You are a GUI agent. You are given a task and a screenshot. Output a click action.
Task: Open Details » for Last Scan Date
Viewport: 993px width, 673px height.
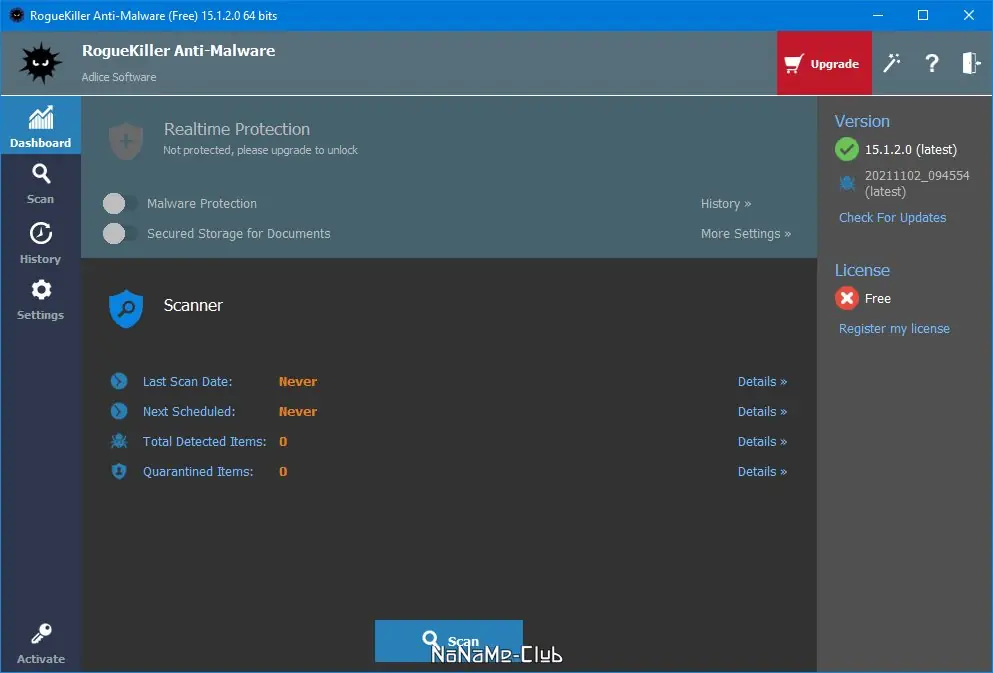(762, 381)
